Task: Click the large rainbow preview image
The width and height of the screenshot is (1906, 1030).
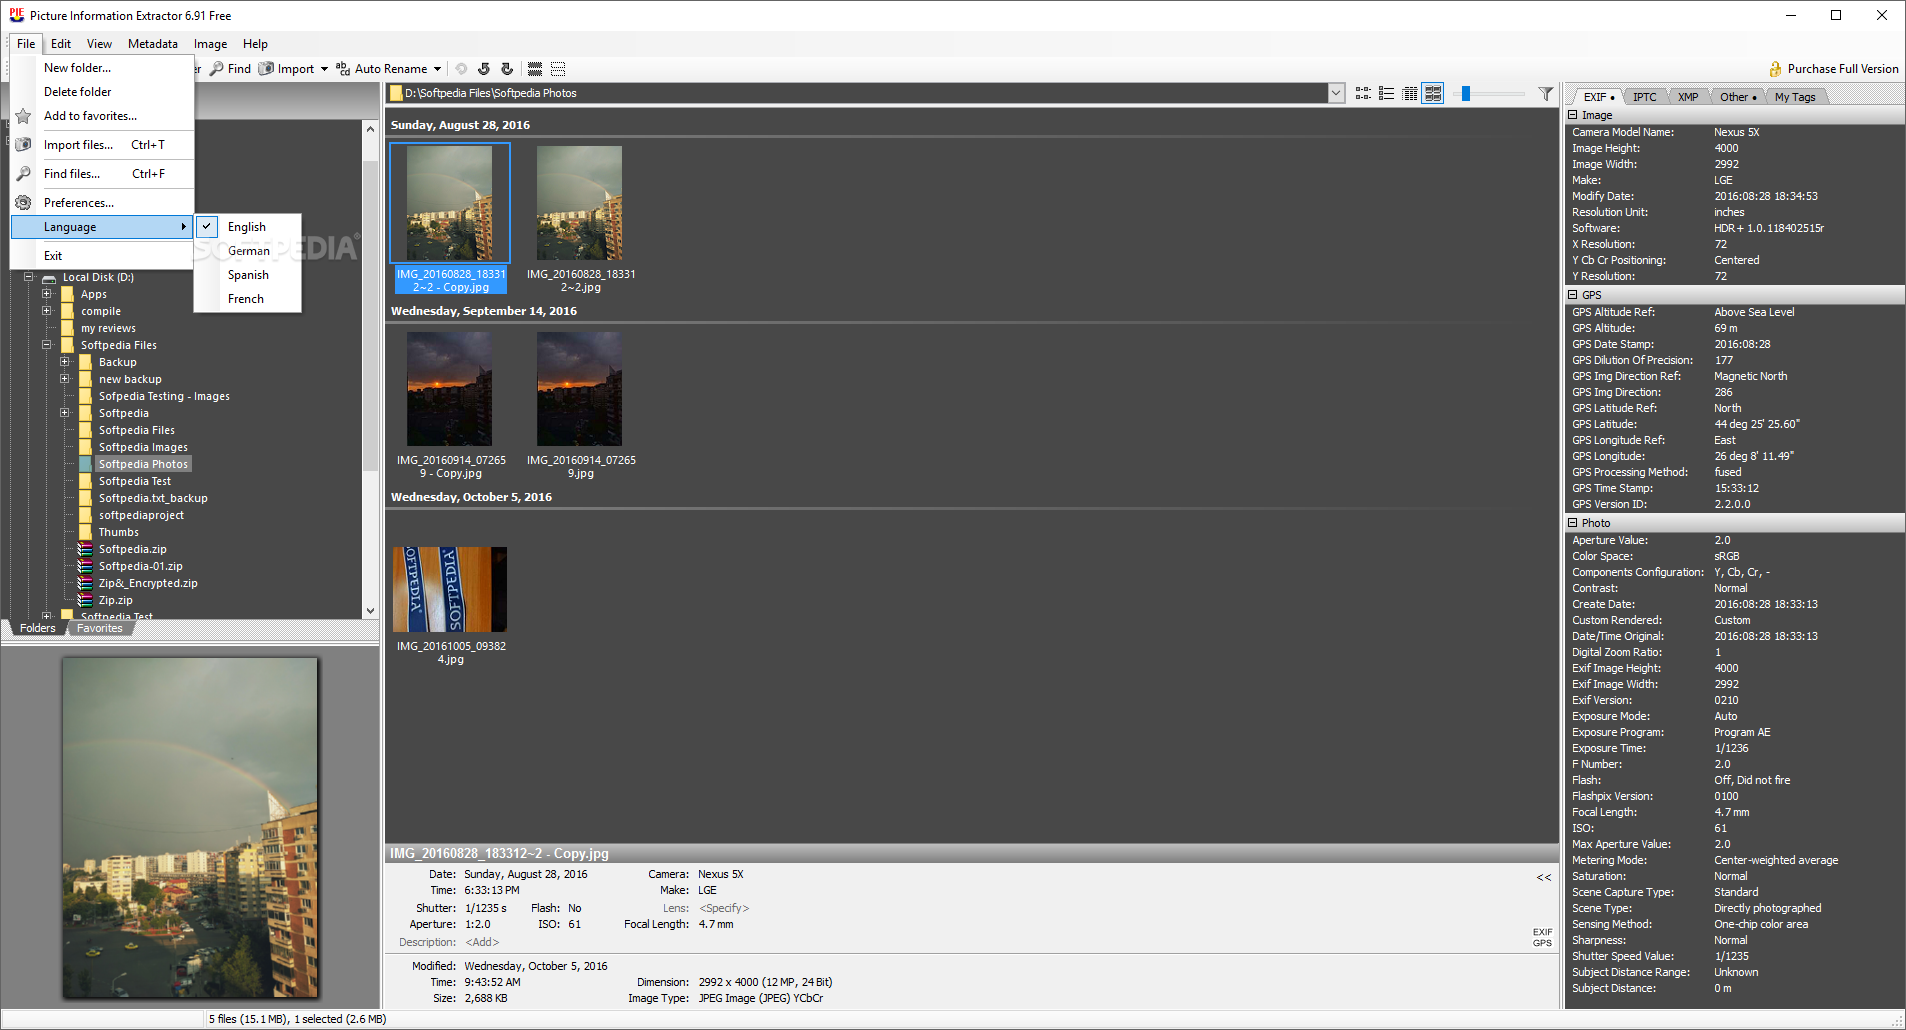Action: point(190,827)
